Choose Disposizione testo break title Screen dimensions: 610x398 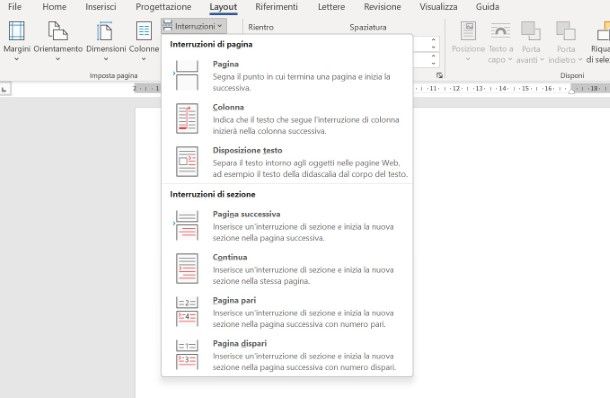(x=247, y=150)
